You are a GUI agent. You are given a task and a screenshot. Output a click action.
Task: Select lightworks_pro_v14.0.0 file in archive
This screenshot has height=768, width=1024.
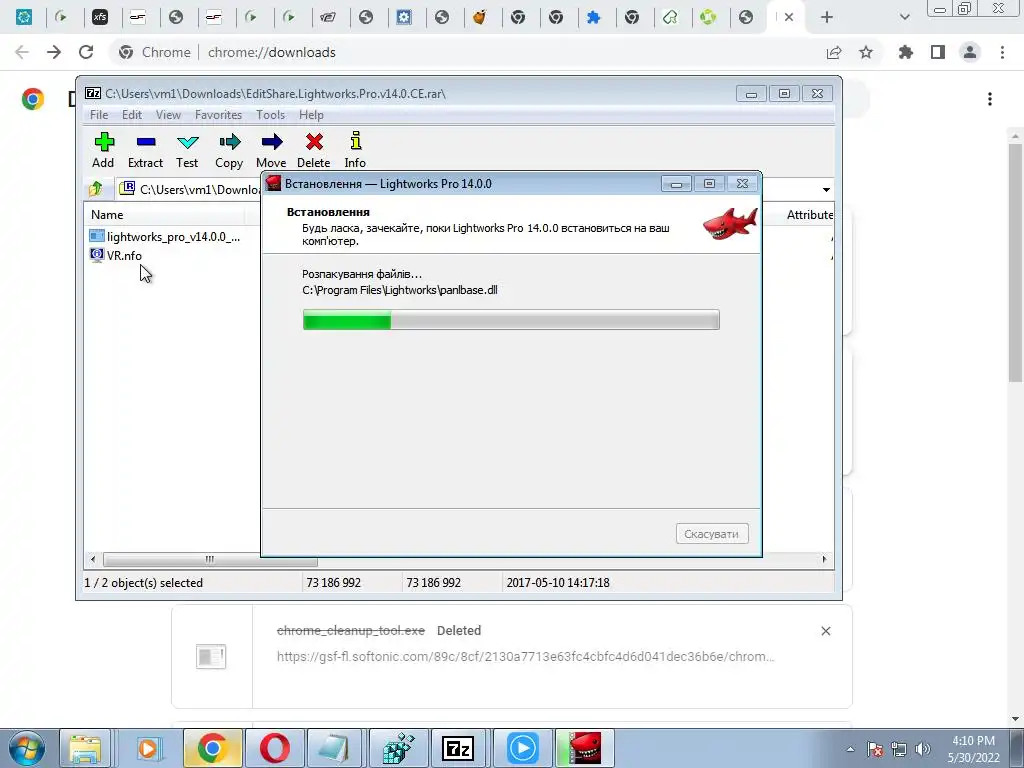click(165, 236)
